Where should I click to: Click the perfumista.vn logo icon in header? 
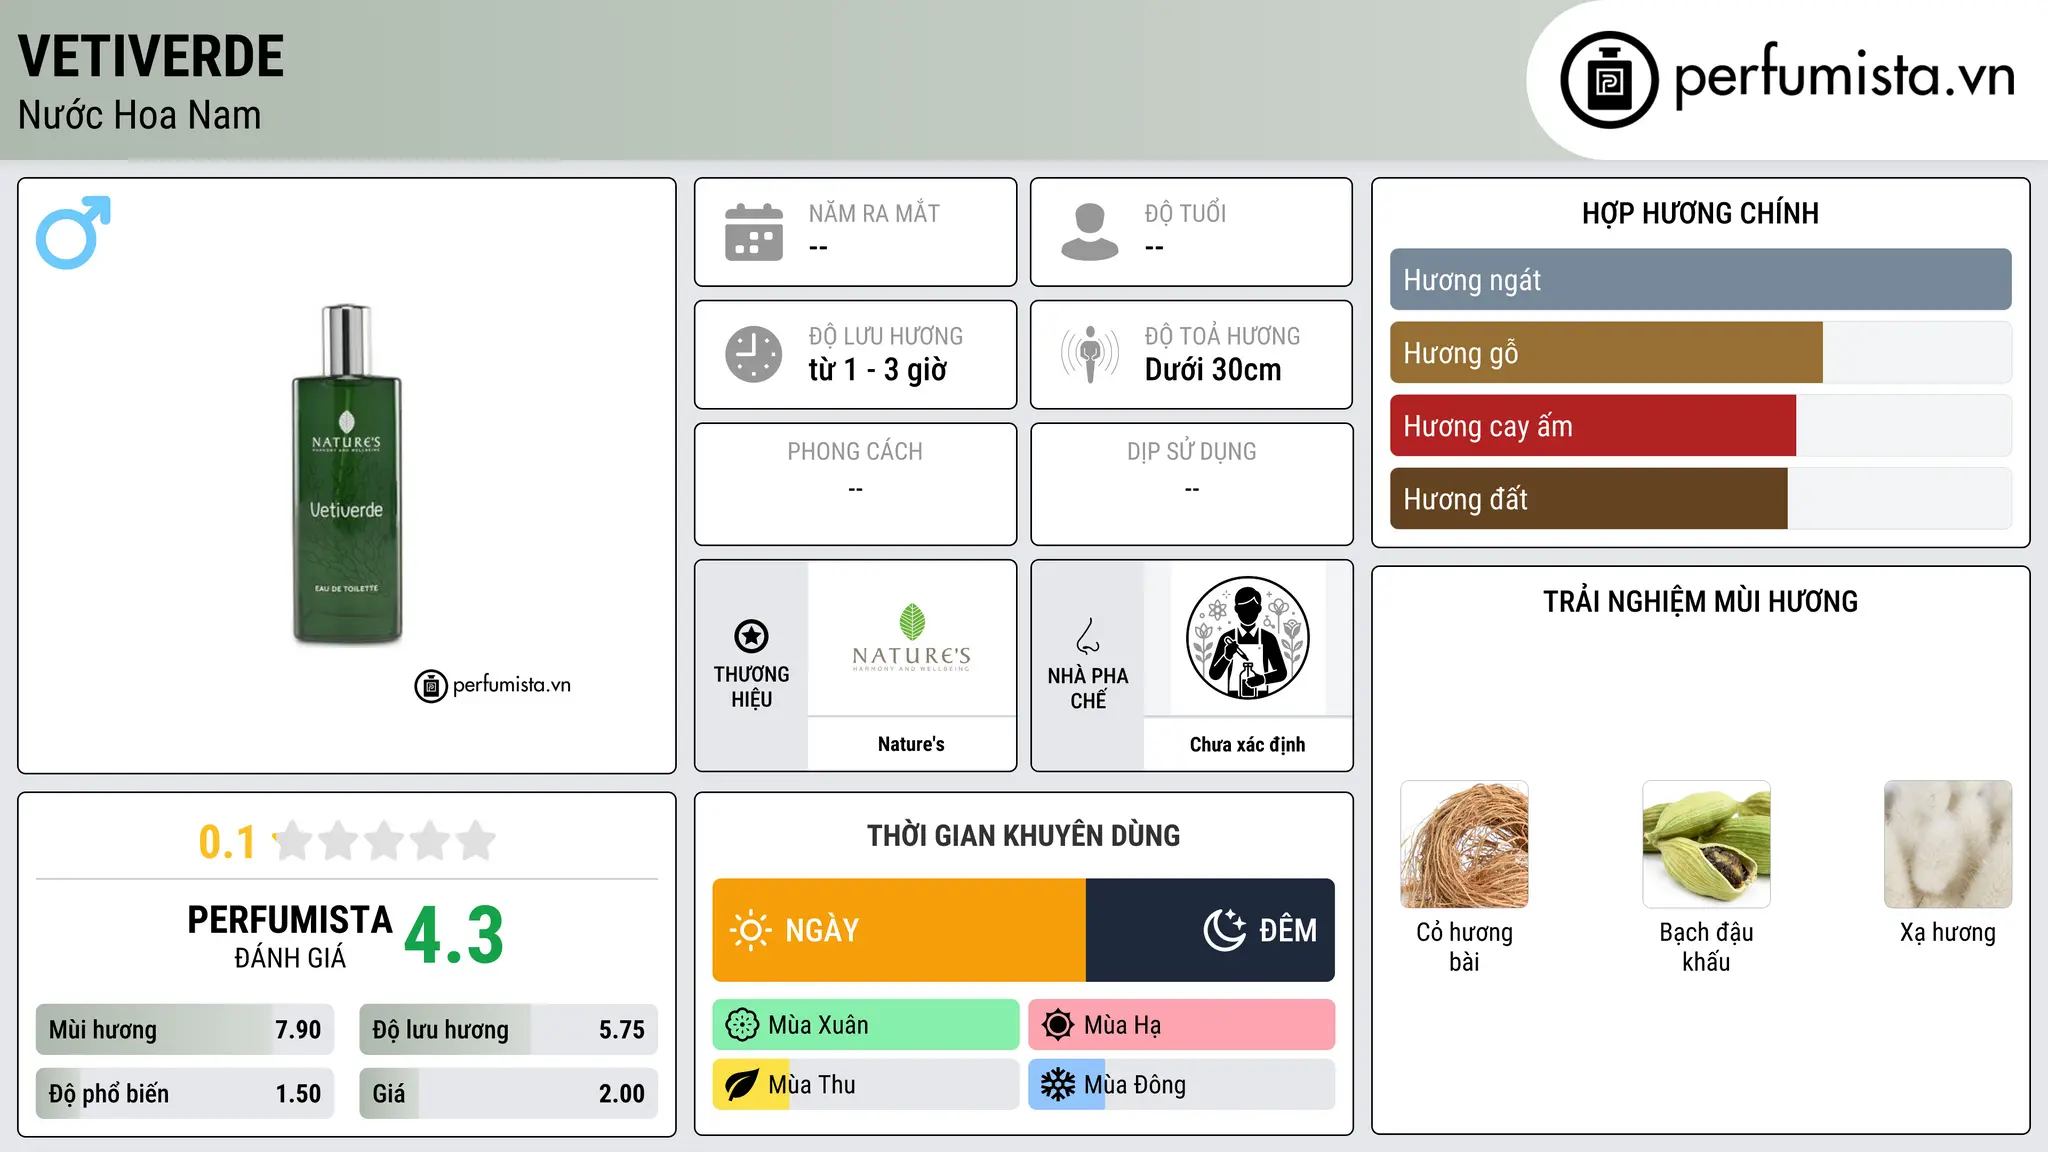1609,80
